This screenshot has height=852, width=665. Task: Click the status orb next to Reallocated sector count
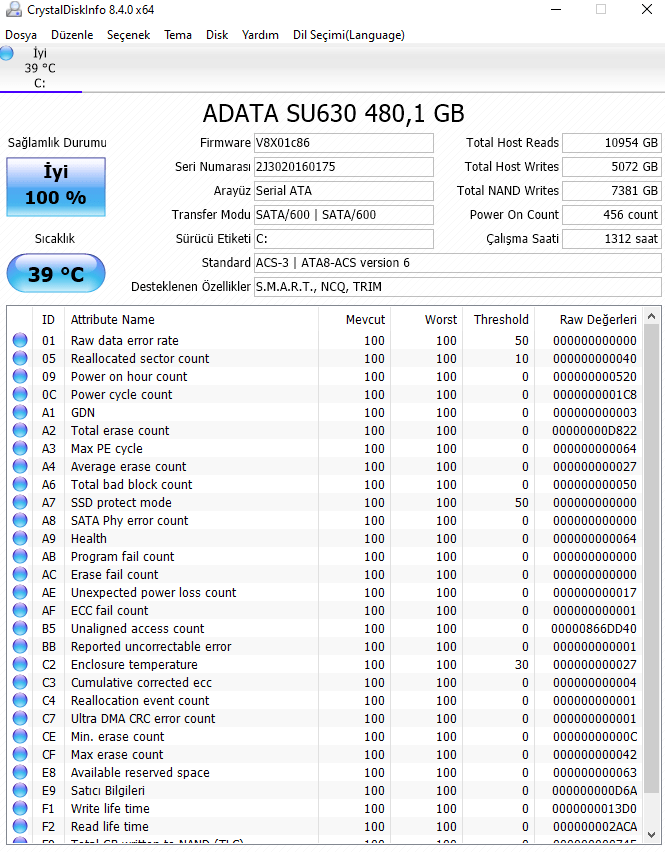pyautogui.click(x=20, y=359)
